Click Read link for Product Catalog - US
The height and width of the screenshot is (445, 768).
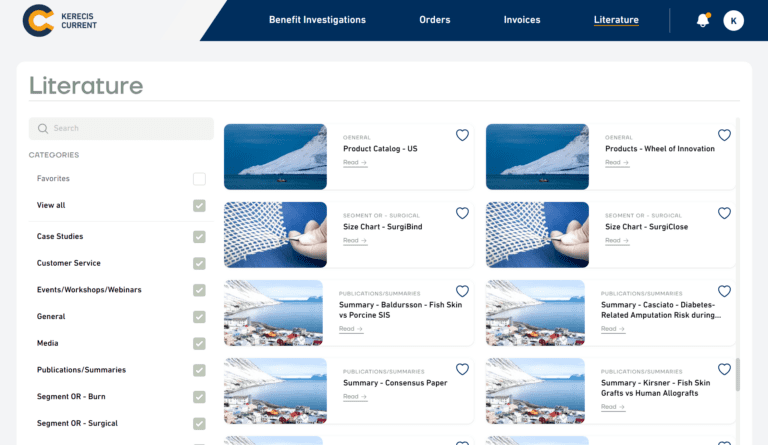355,163
